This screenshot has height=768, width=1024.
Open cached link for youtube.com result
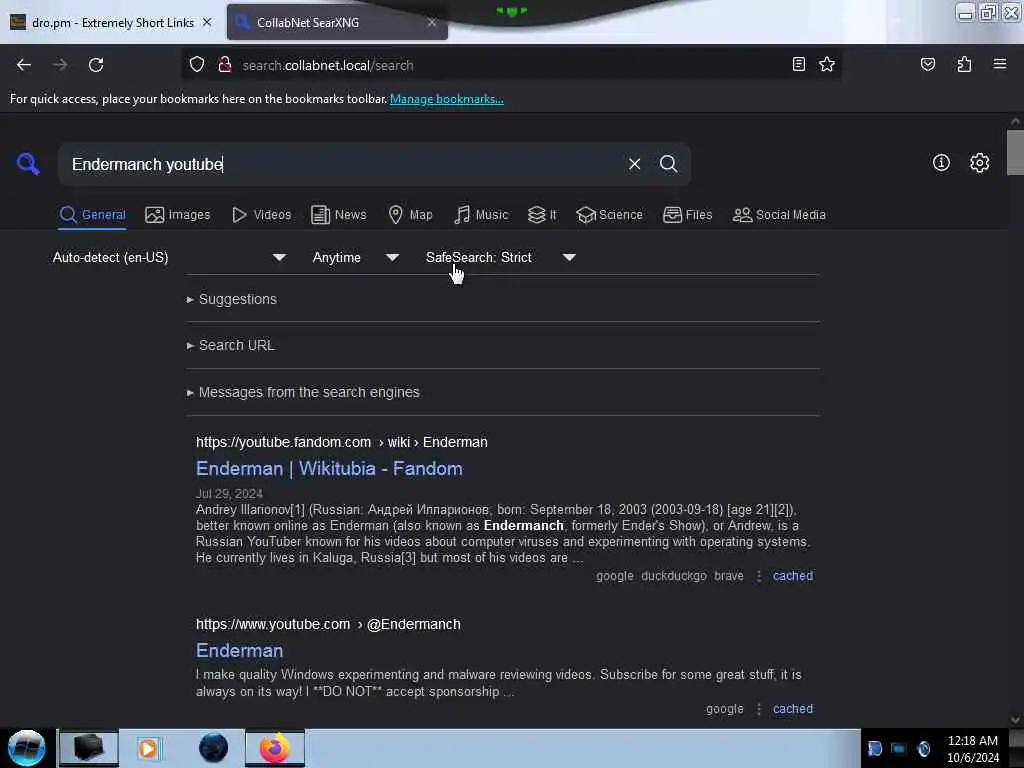point(793,709)
